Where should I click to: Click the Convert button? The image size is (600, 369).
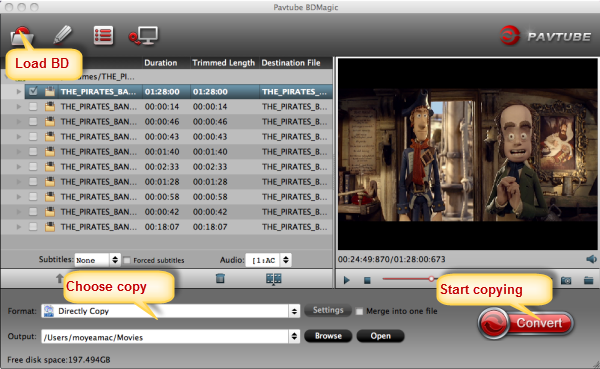click(526, 323)
